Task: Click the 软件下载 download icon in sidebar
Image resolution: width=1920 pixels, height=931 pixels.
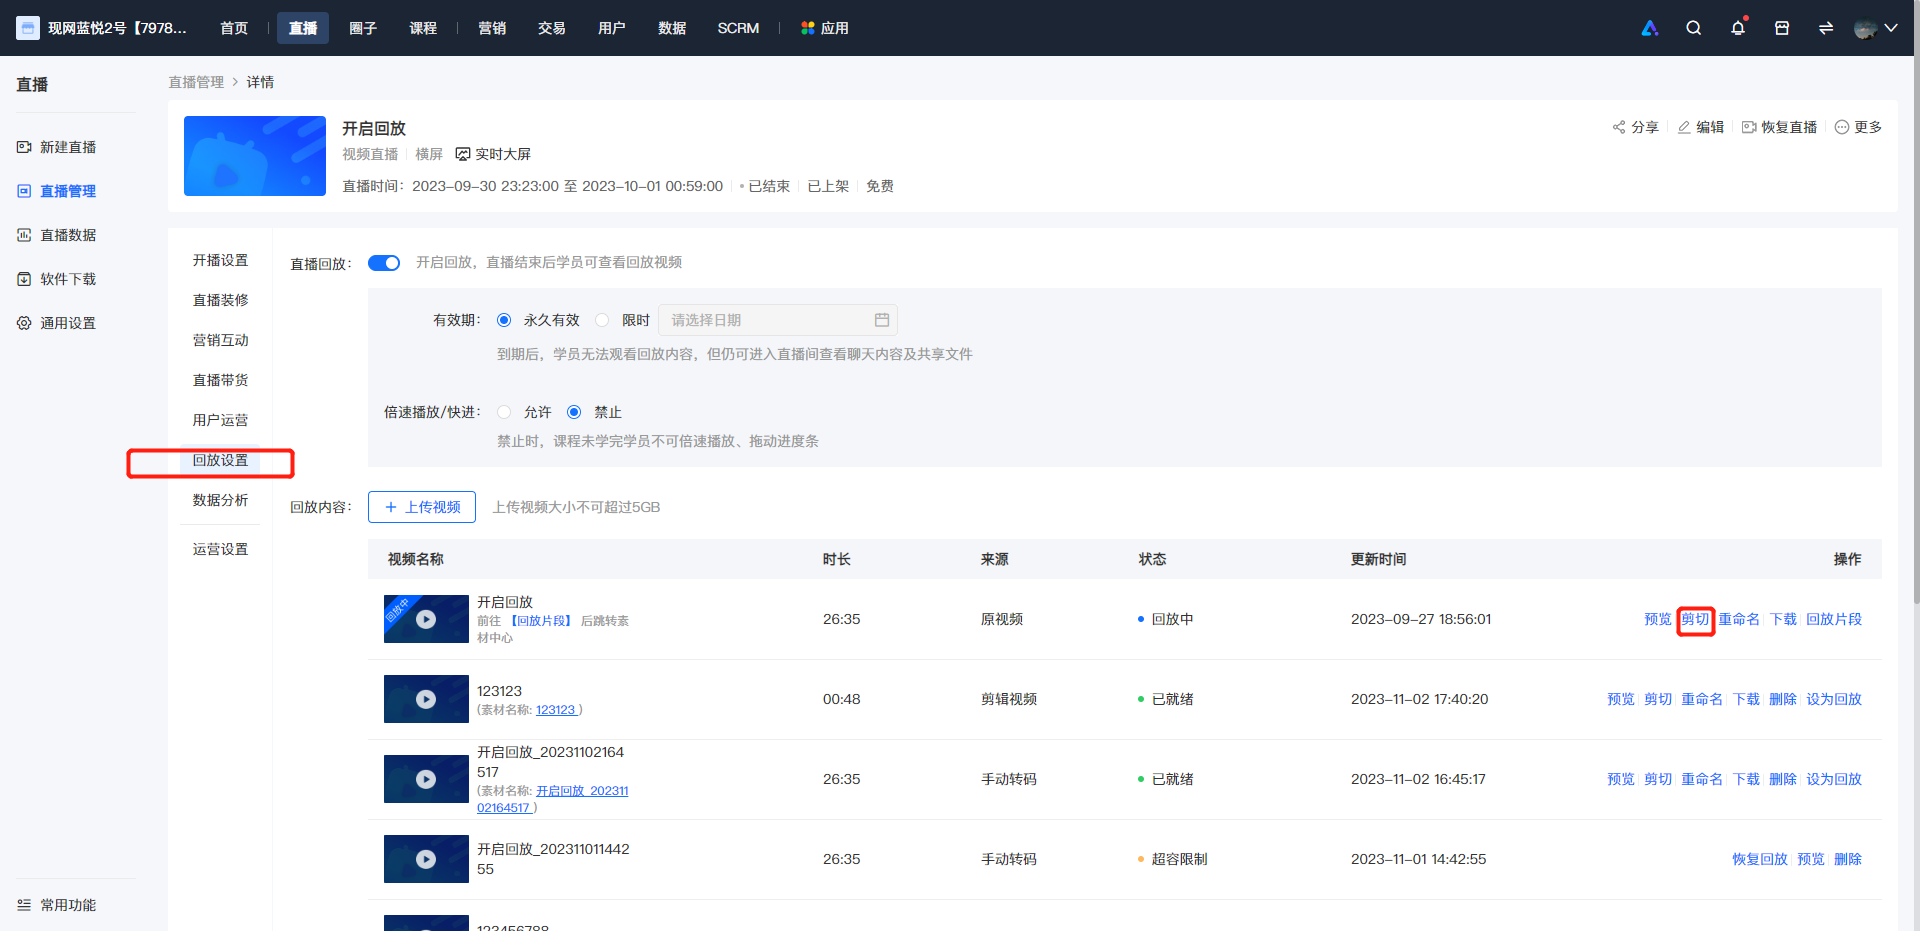Action: 24,279
